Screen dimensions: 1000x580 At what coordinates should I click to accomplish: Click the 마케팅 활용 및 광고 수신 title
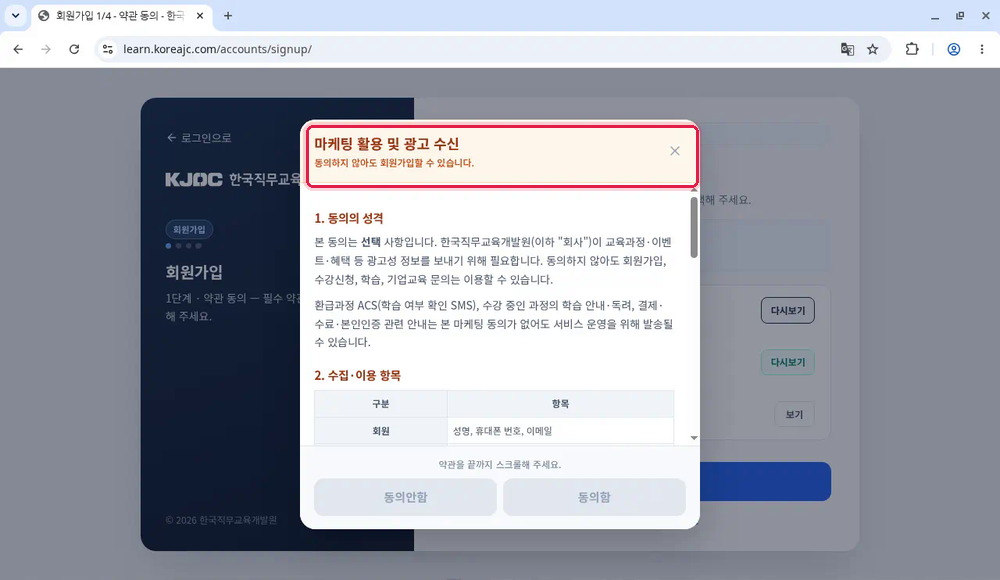386,144
